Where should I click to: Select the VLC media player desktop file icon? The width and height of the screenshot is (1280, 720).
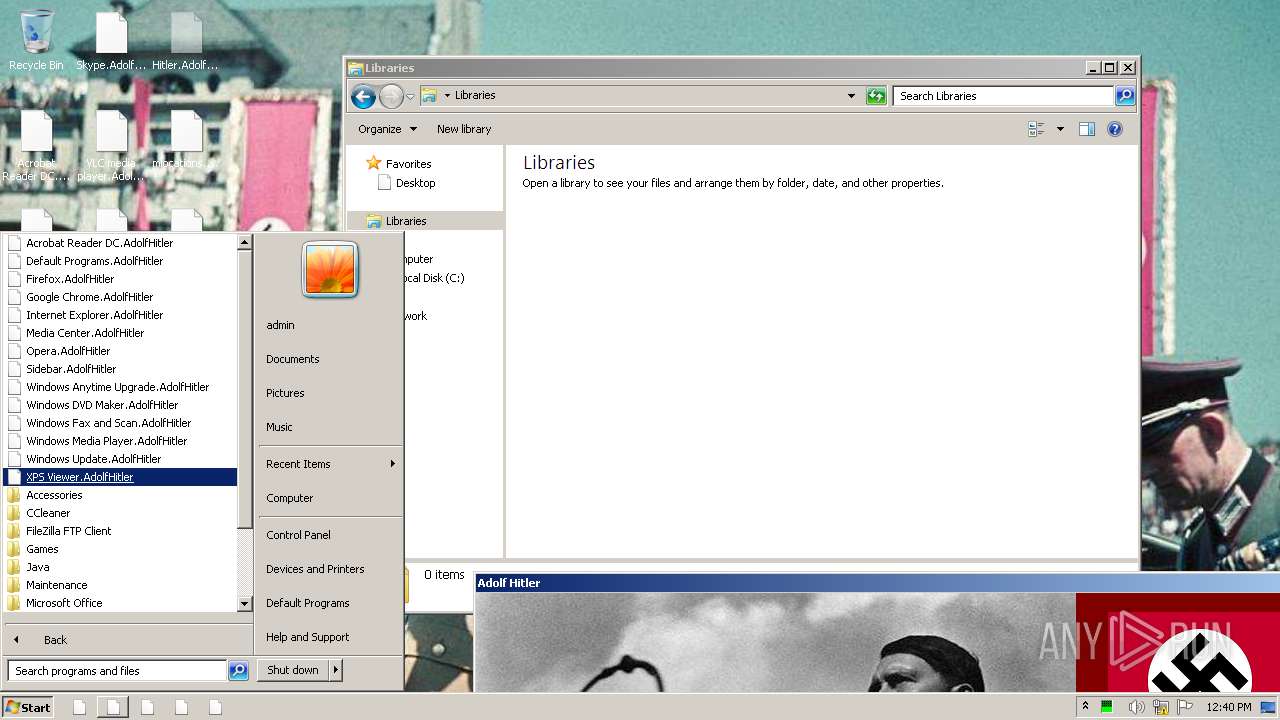(111, 145)
